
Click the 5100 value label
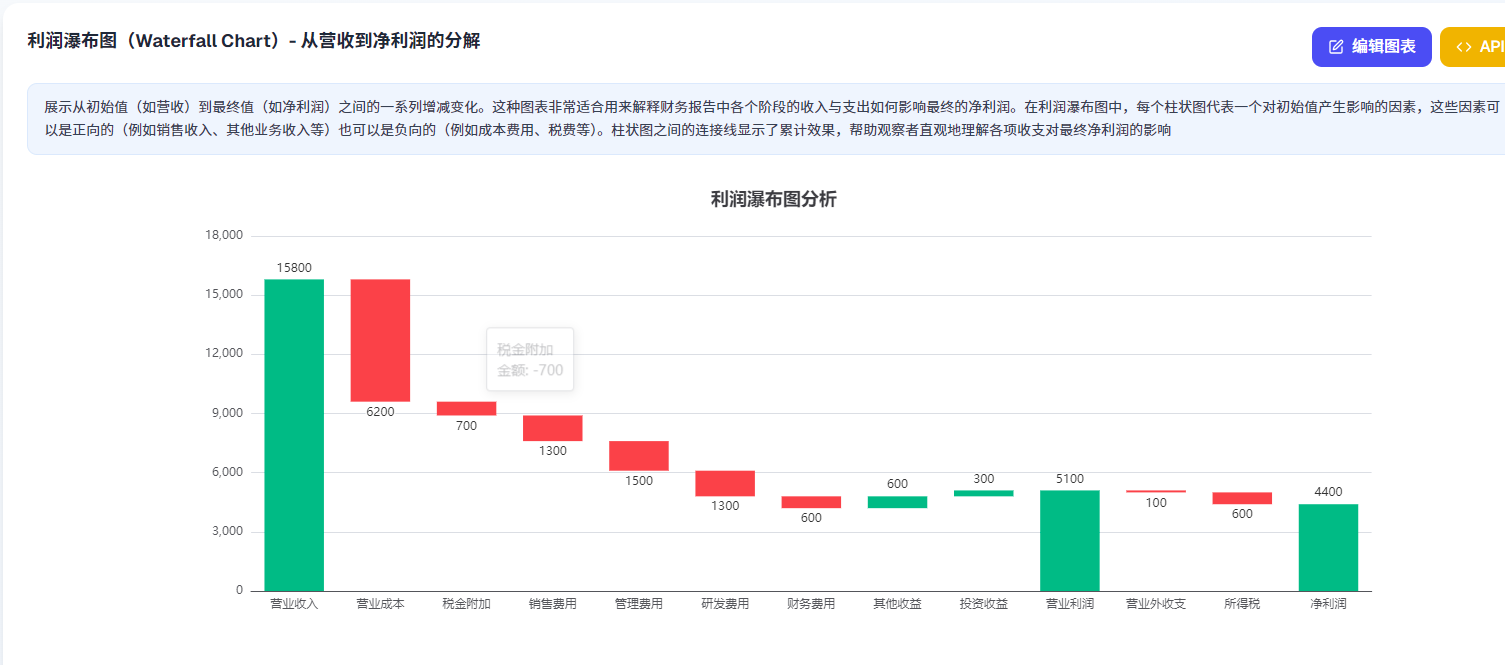point(1070,479)
